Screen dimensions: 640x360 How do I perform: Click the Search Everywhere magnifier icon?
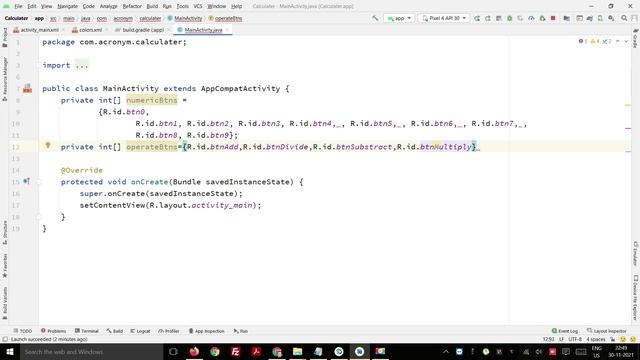tap(624, 18)
